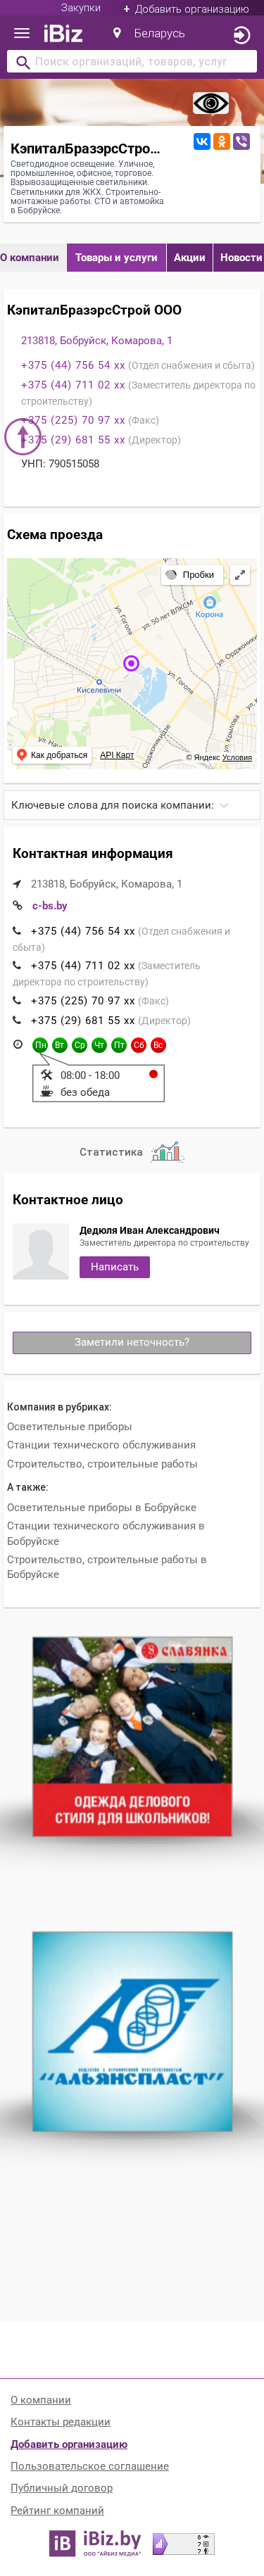Expand Ключевые слова для поиска компании
264x2576 pixels.
click(132, 805)
